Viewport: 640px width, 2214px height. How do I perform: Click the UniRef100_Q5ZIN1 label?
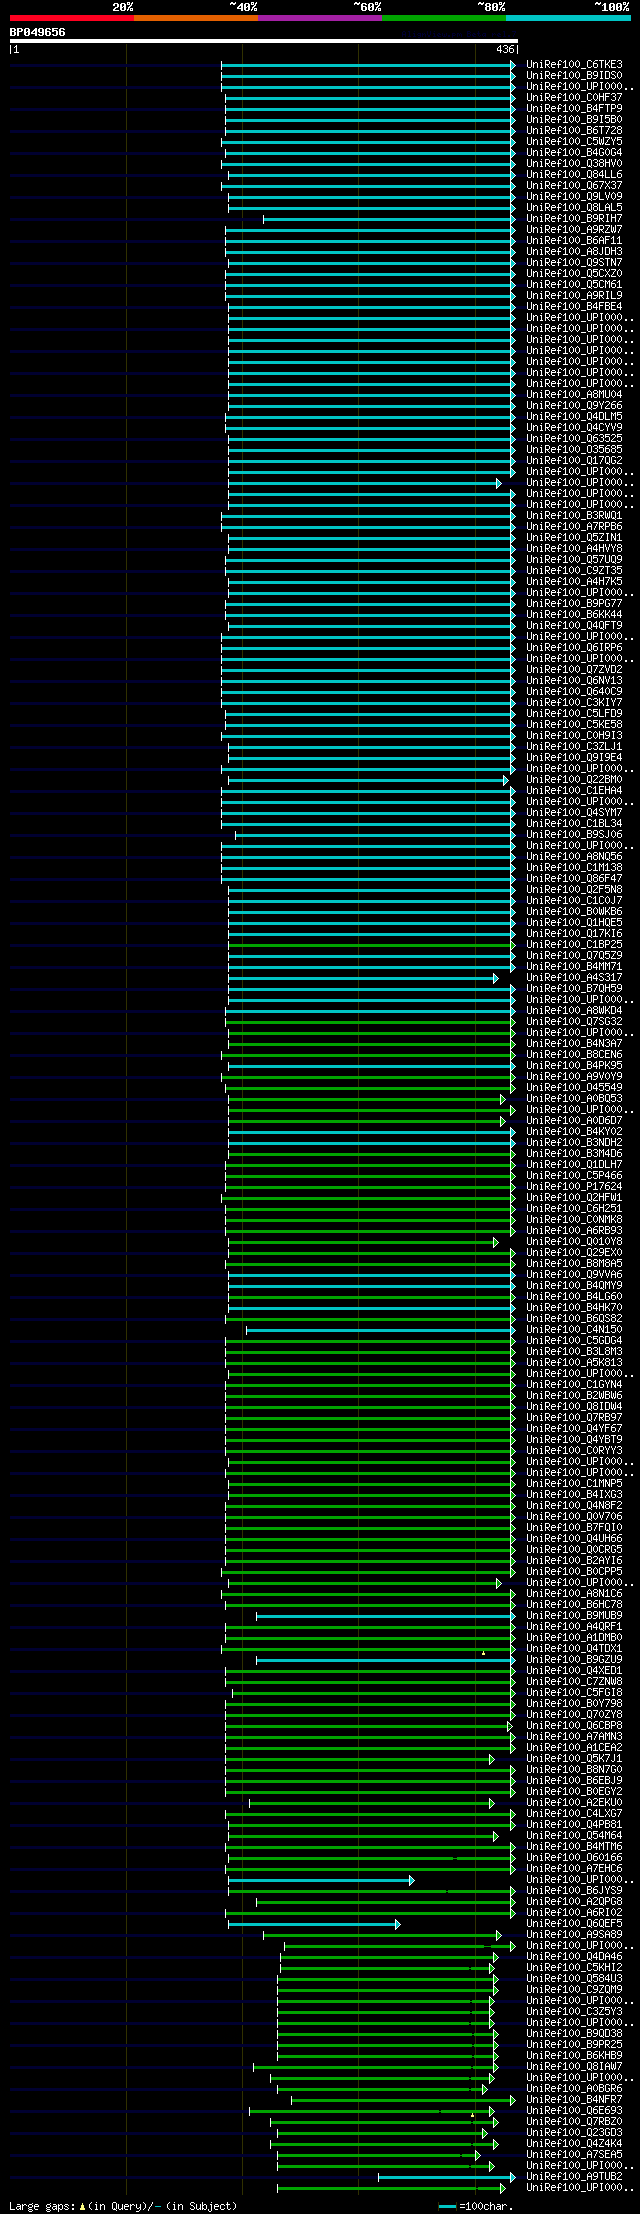pos(574,538)
